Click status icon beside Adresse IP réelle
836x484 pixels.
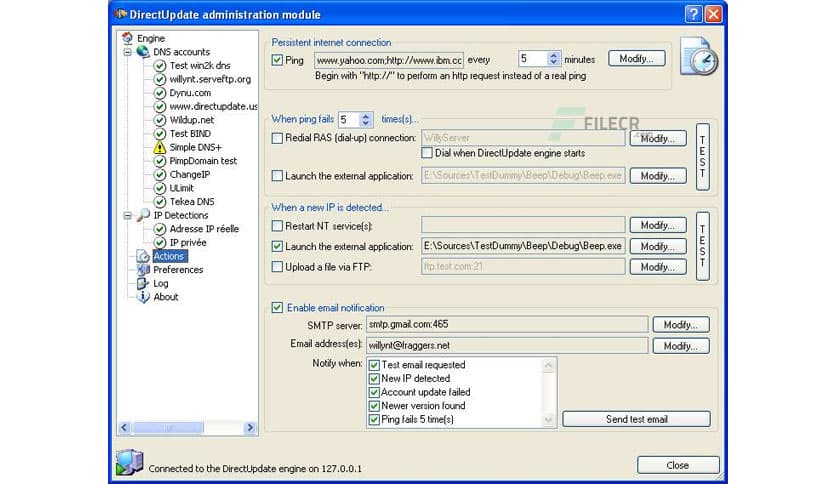click(x=159, y=229)
